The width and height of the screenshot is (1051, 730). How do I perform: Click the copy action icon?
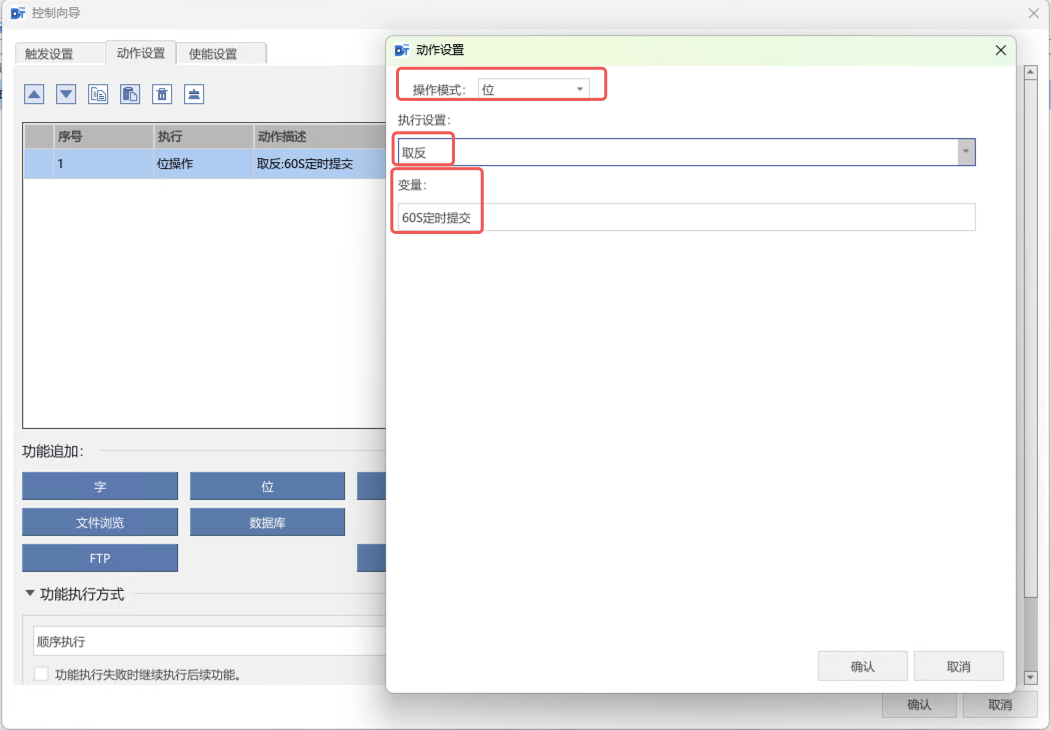(98, 94)
